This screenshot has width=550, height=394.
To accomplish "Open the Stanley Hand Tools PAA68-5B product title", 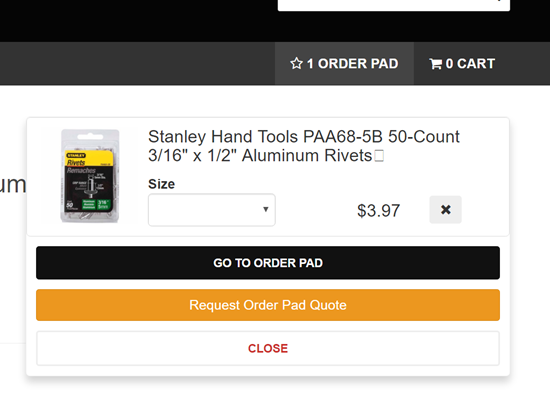I will [x=304, y=146].
